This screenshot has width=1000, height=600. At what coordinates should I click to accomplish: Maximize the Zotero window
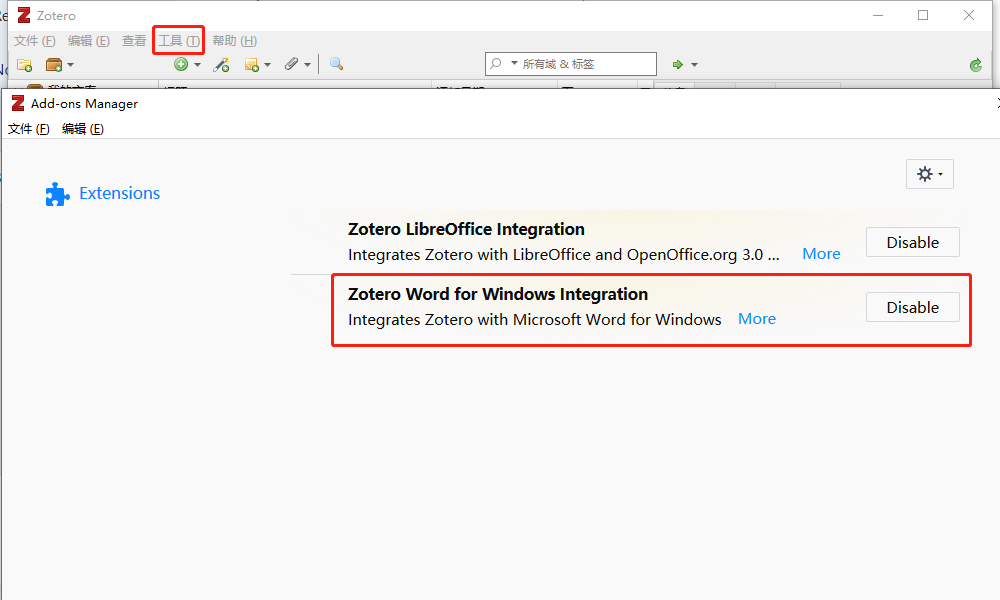click(x=923, y=15)
